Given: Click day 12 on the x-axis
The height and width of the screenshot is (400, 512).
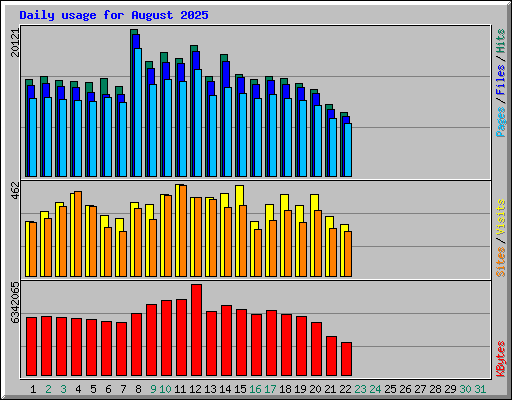Looking at the screenshot, I should tap(195, 389).
